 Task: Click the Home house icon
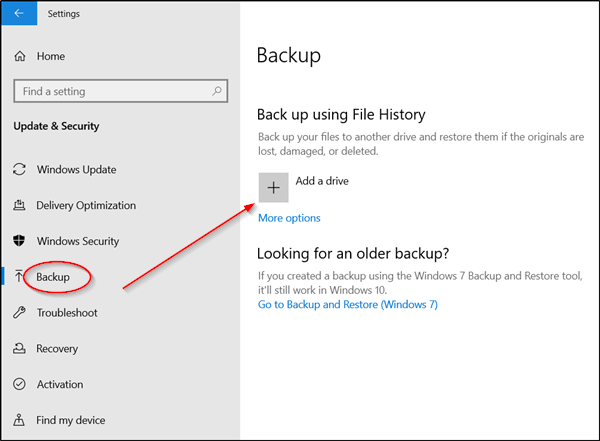(20, 56)
